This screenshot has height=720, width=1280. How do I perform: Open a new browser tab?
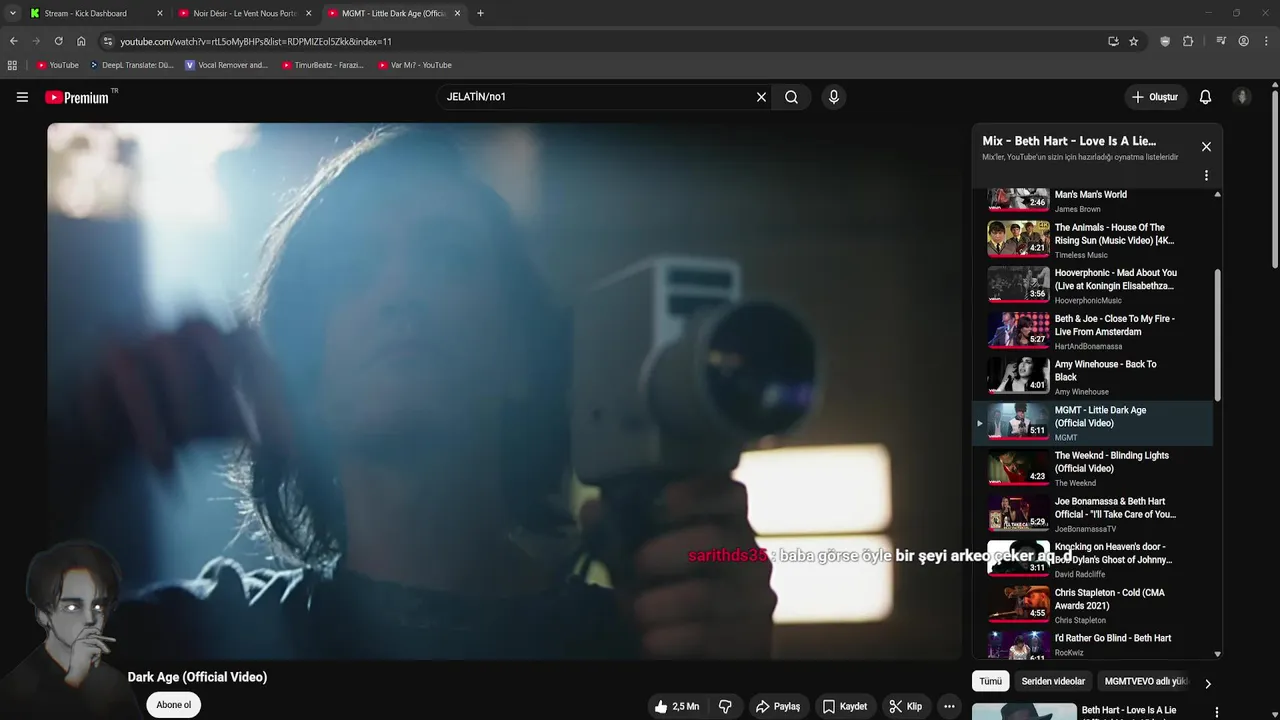480,13
